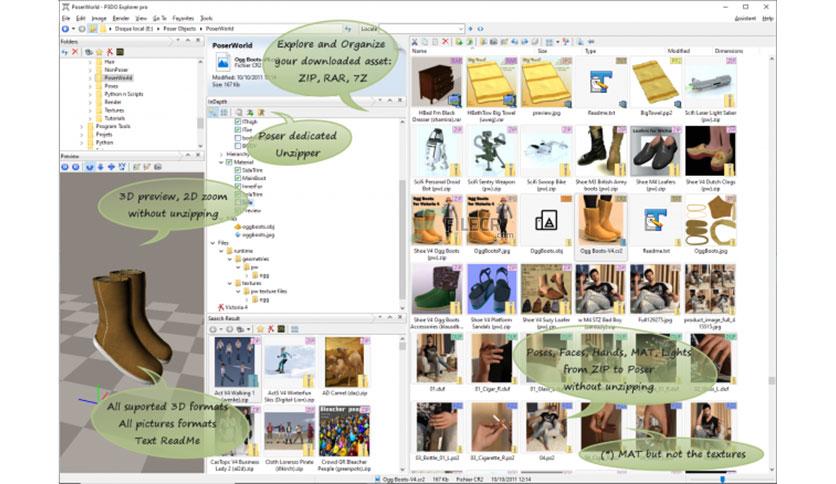Click the red Delete X in files toolbar
The height and width of the screenshot is (484, 836).
pyautogui.click(x=445, y=42)
